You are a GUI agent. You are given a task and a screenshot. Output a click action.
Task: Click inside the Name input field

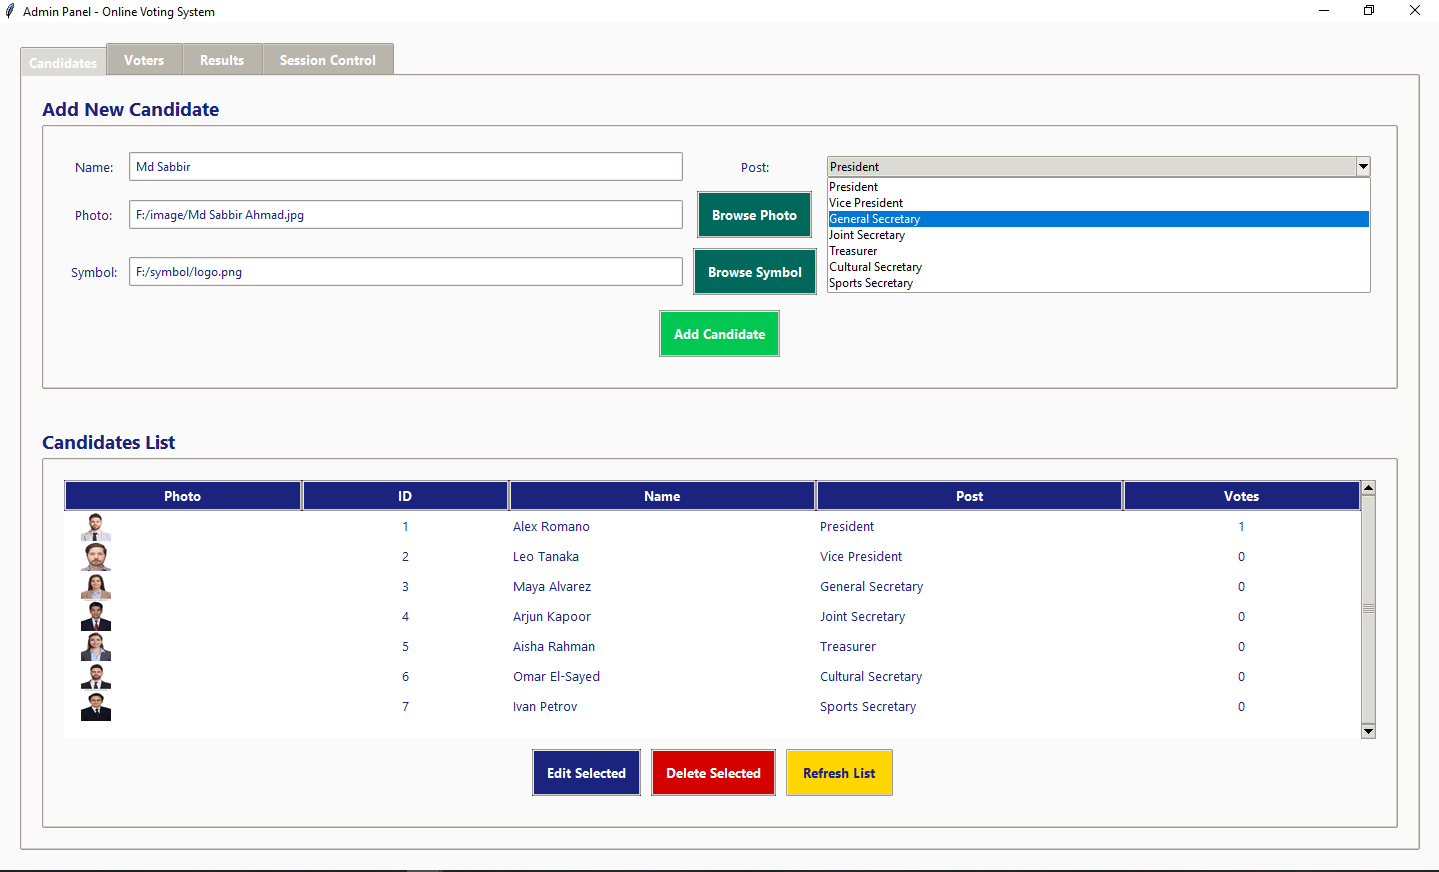pos(405,166)
